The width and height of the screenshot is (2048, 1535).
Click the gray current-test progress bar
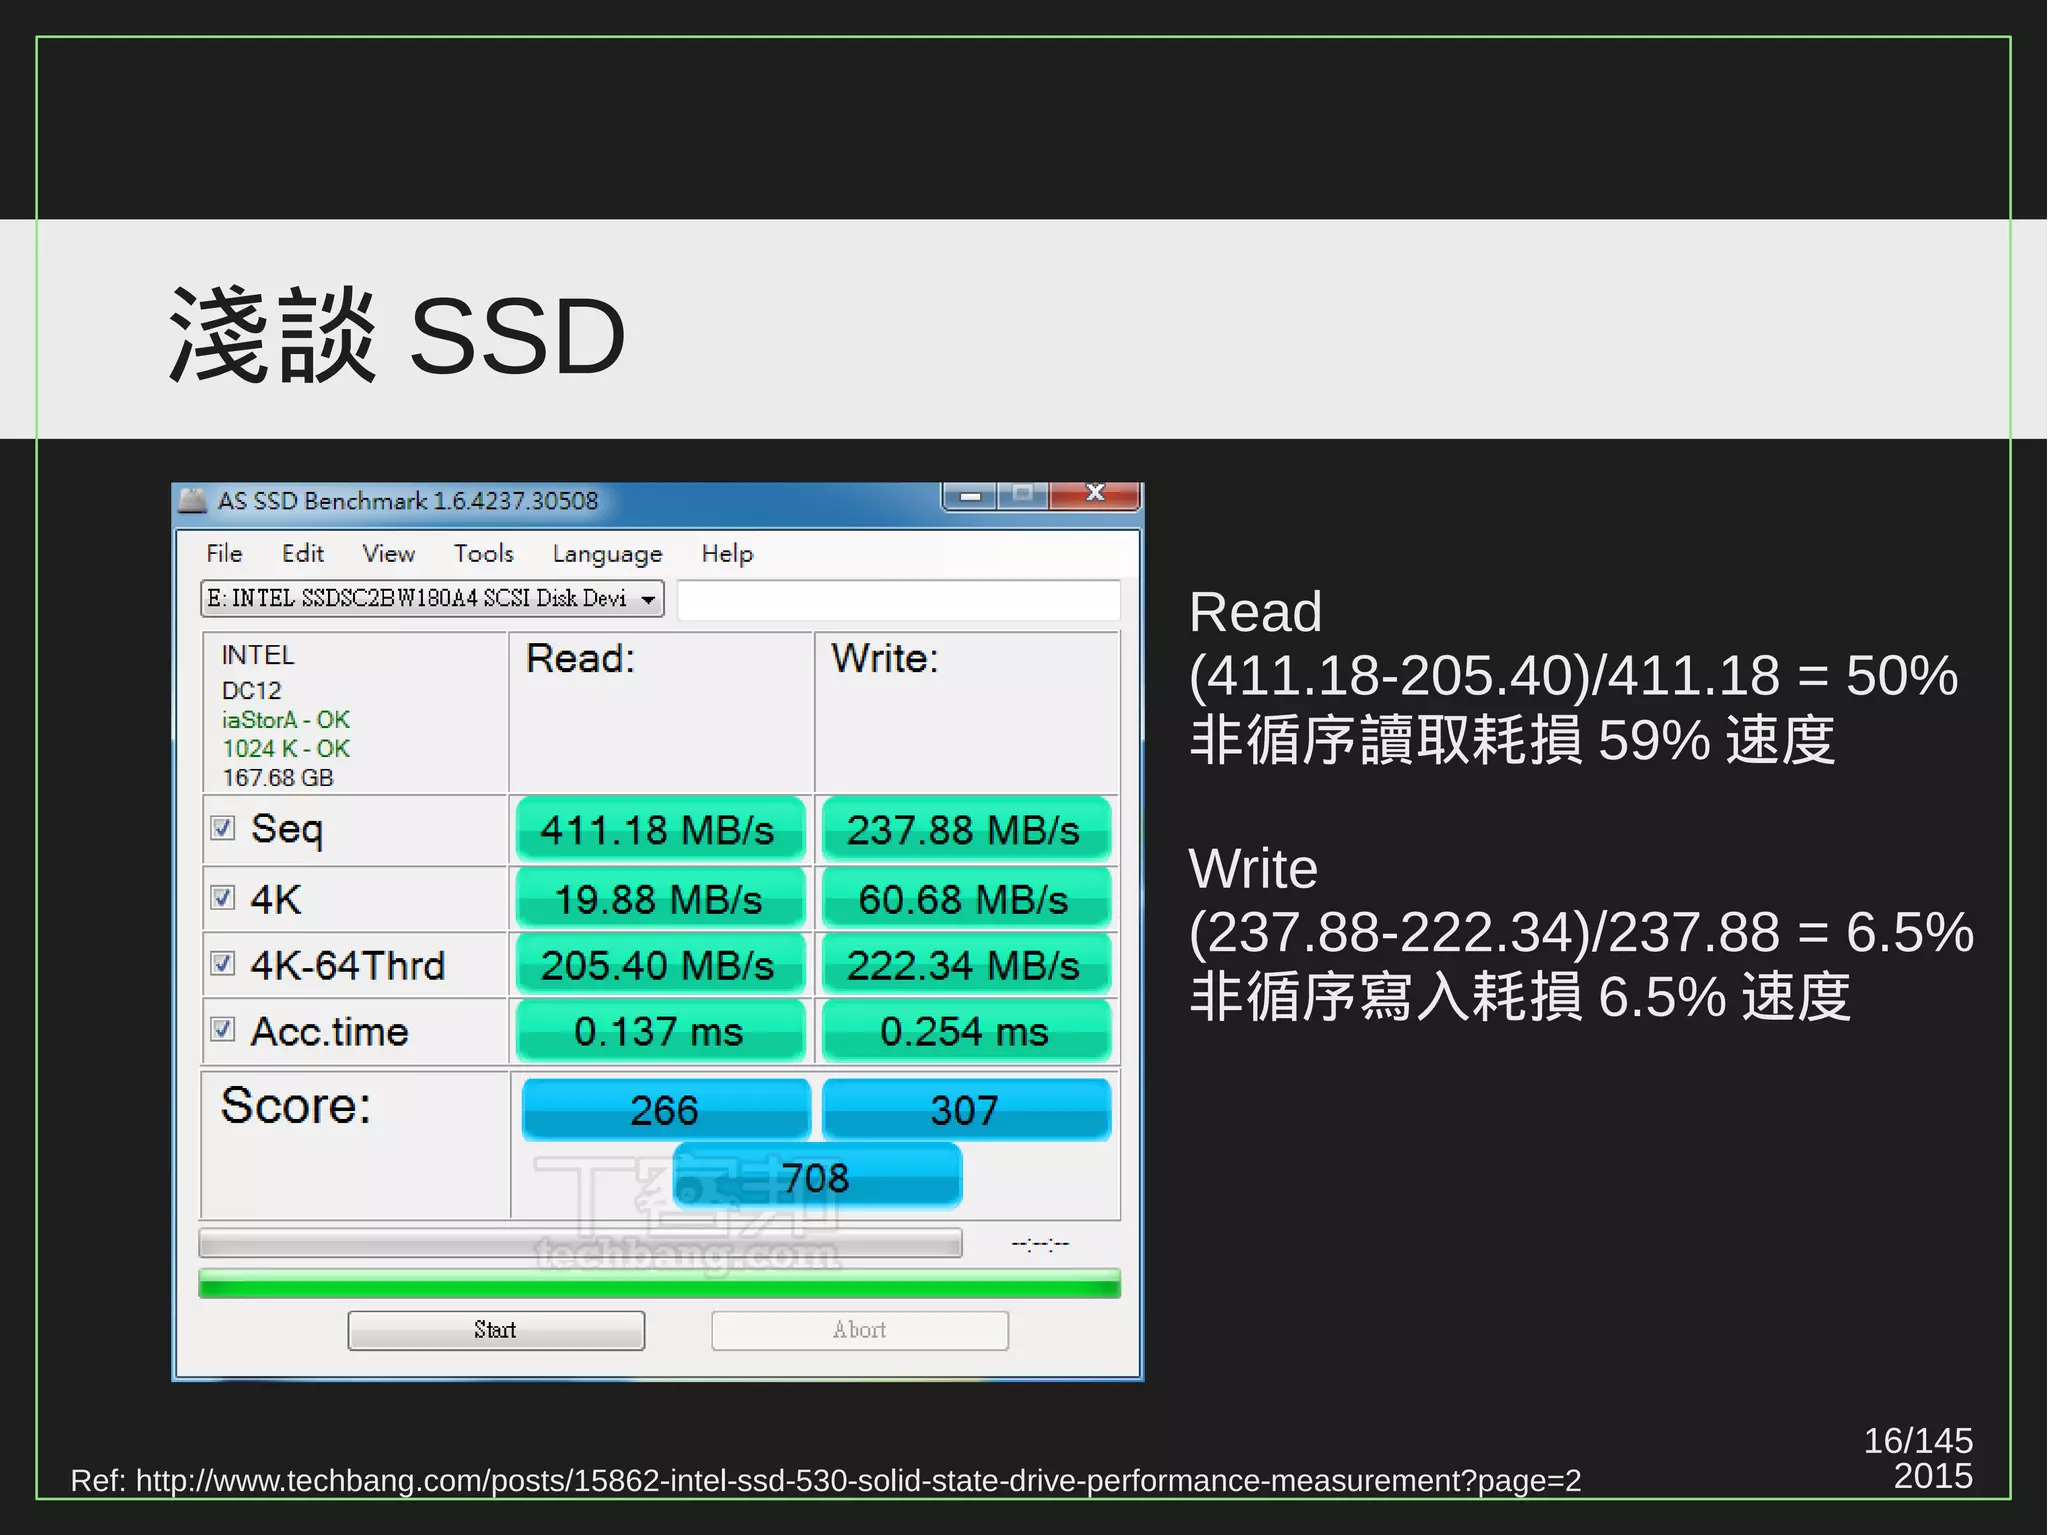(580, 1243)
